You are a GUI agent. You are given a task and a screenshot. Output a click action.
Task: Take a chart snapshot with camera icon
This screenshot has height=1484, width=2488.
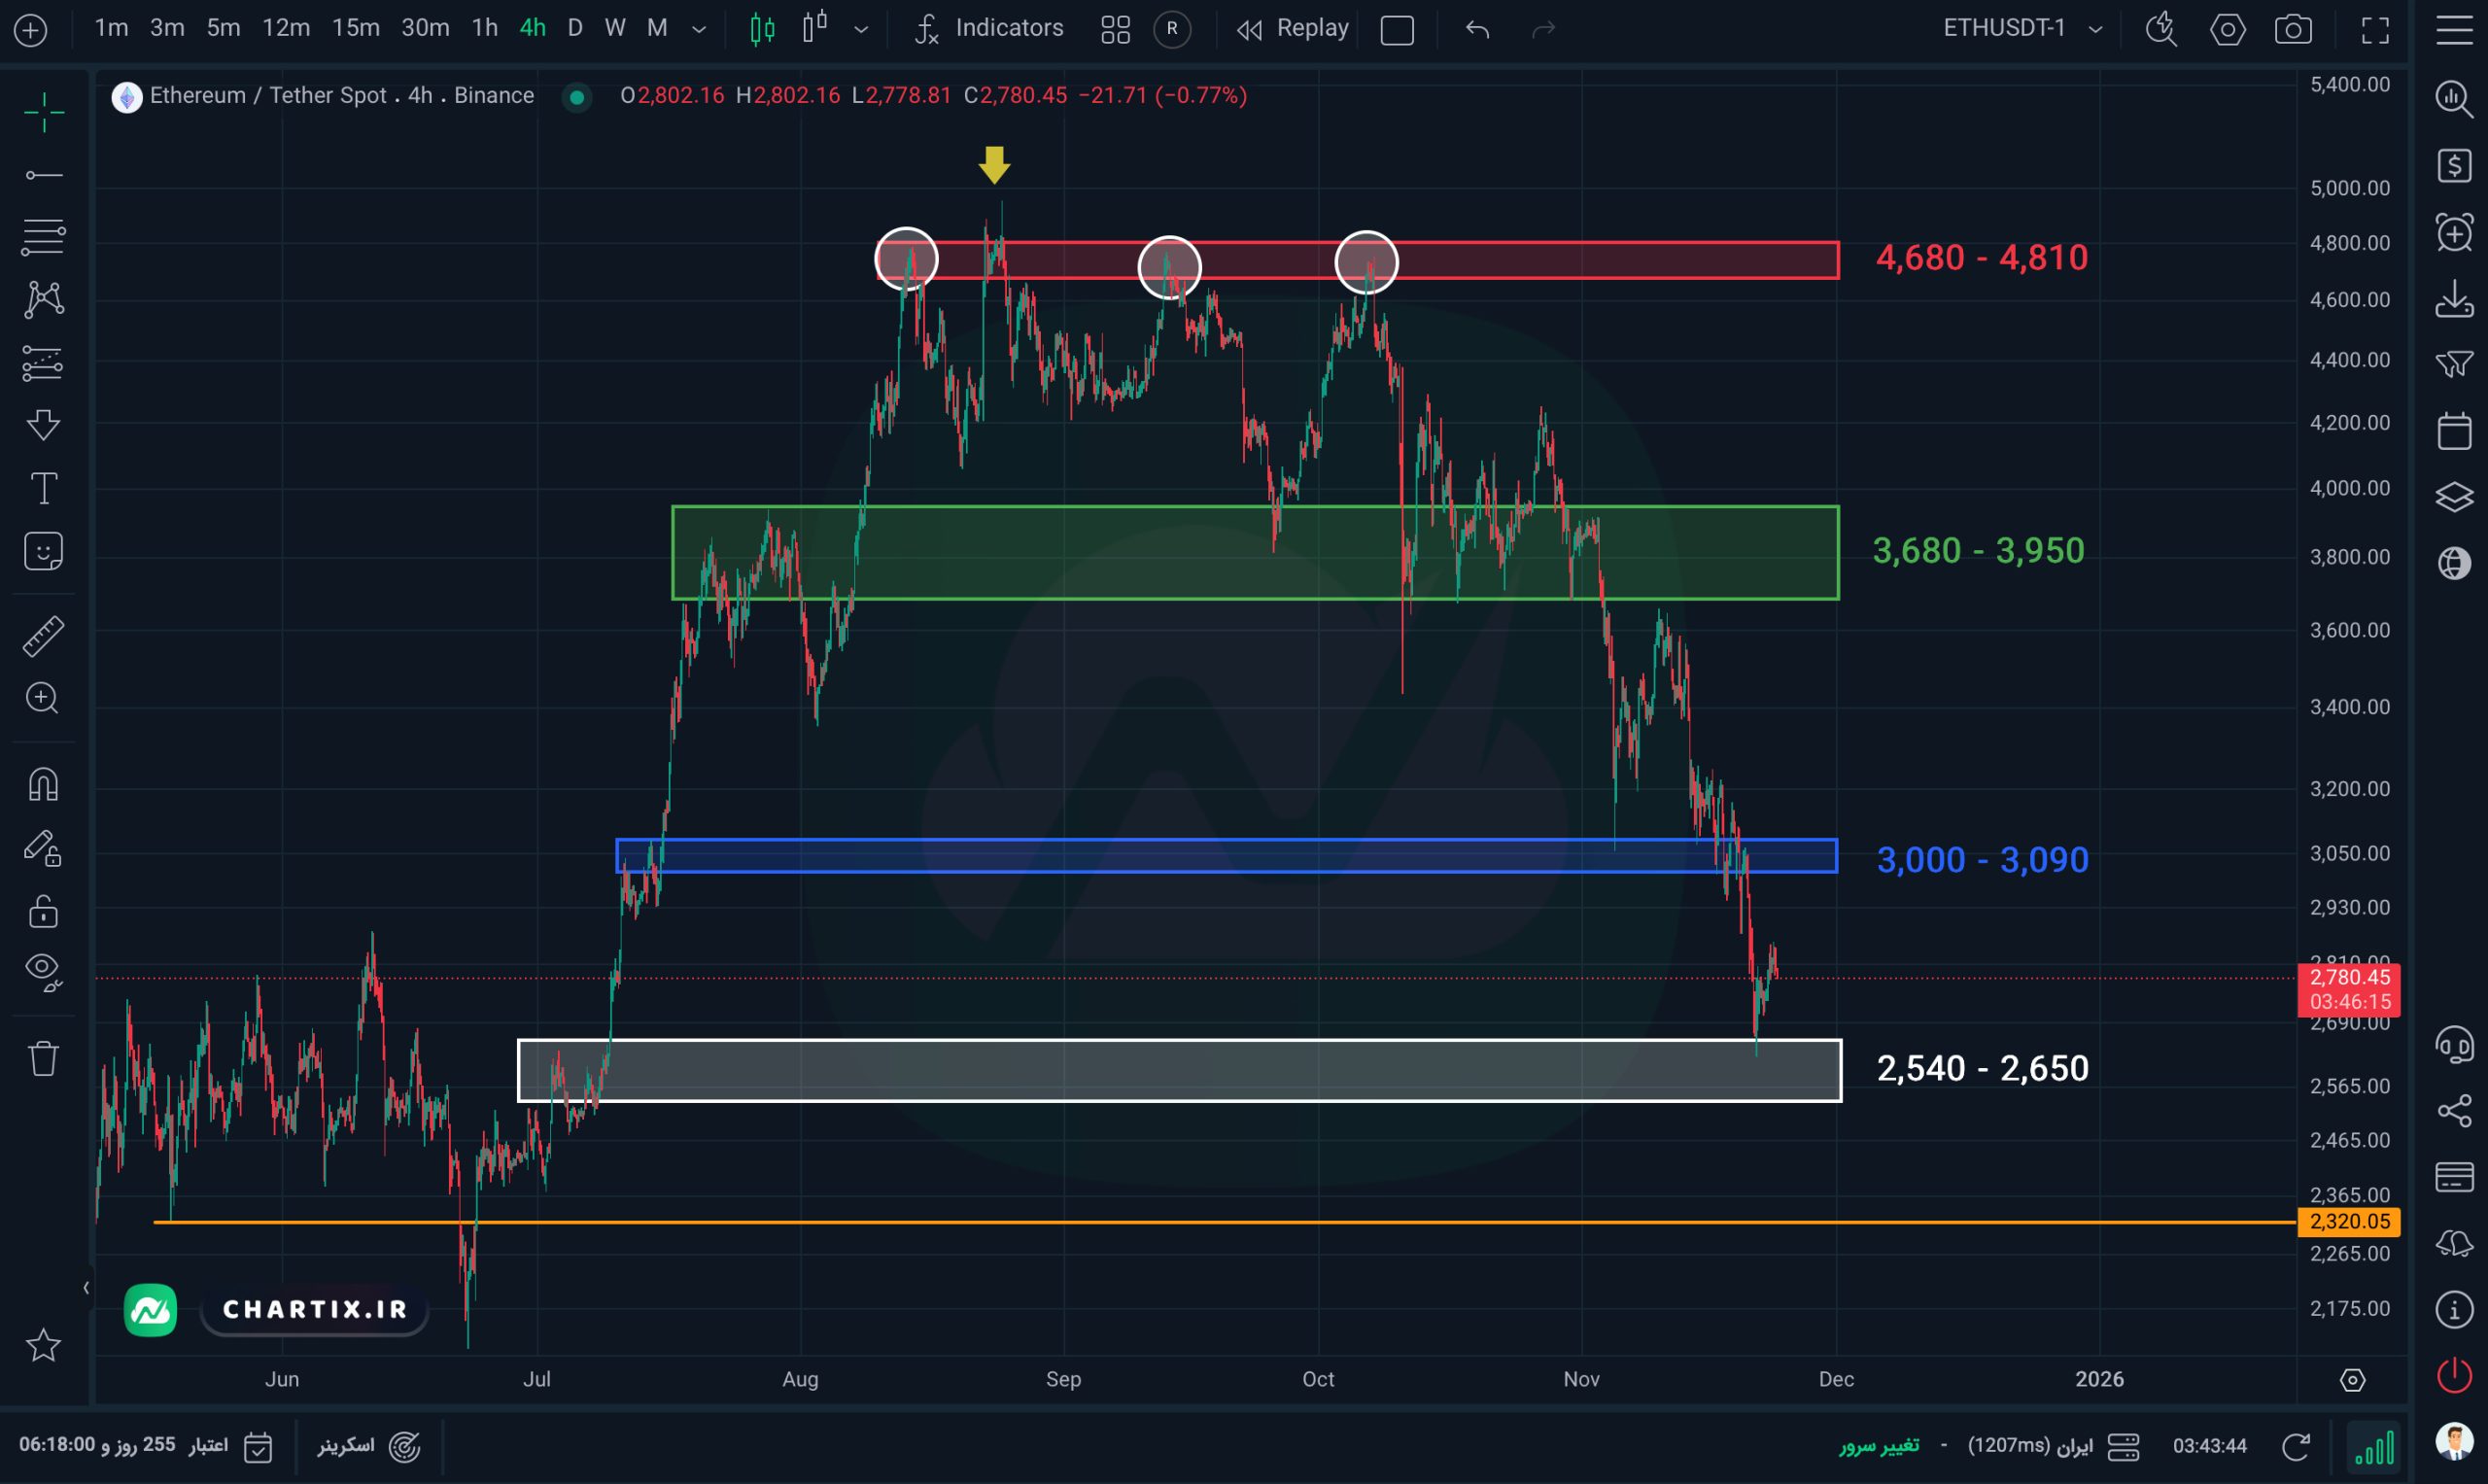pyautogui.click(x=2292, y=29)
